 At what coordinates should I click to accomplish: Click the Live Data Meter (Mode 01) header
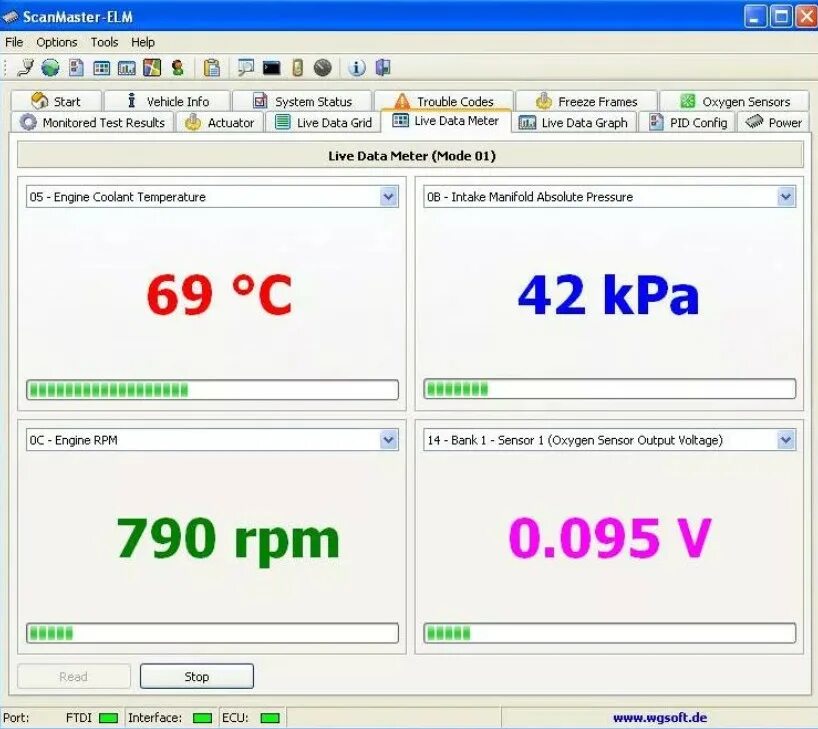pos(411,156)
